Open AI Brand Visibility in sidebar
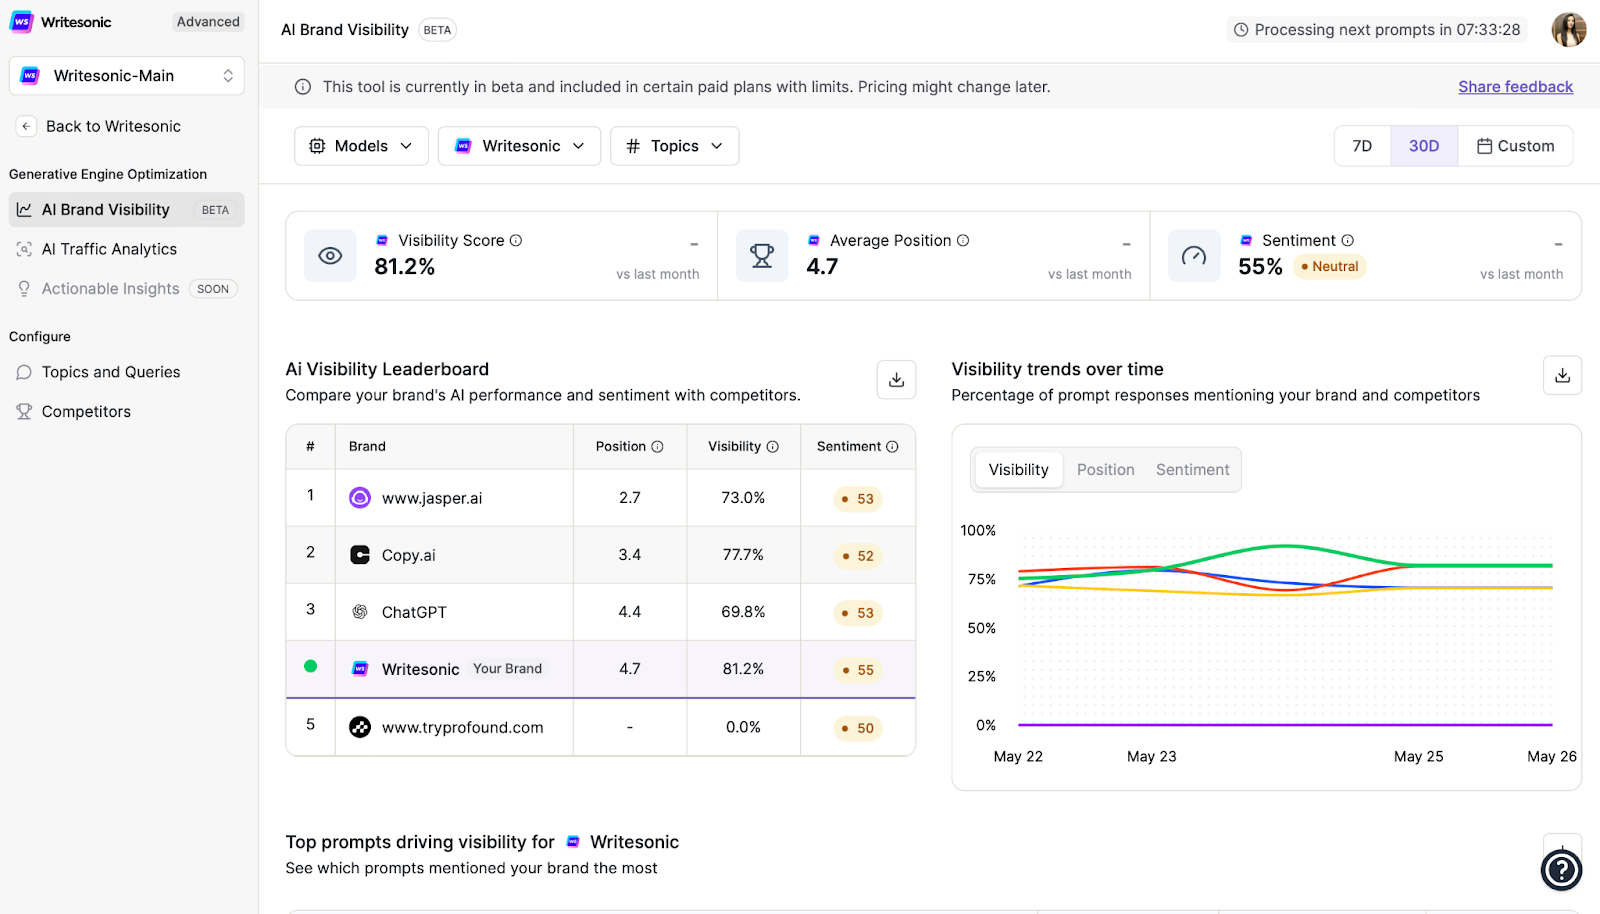 coord(127,210)
